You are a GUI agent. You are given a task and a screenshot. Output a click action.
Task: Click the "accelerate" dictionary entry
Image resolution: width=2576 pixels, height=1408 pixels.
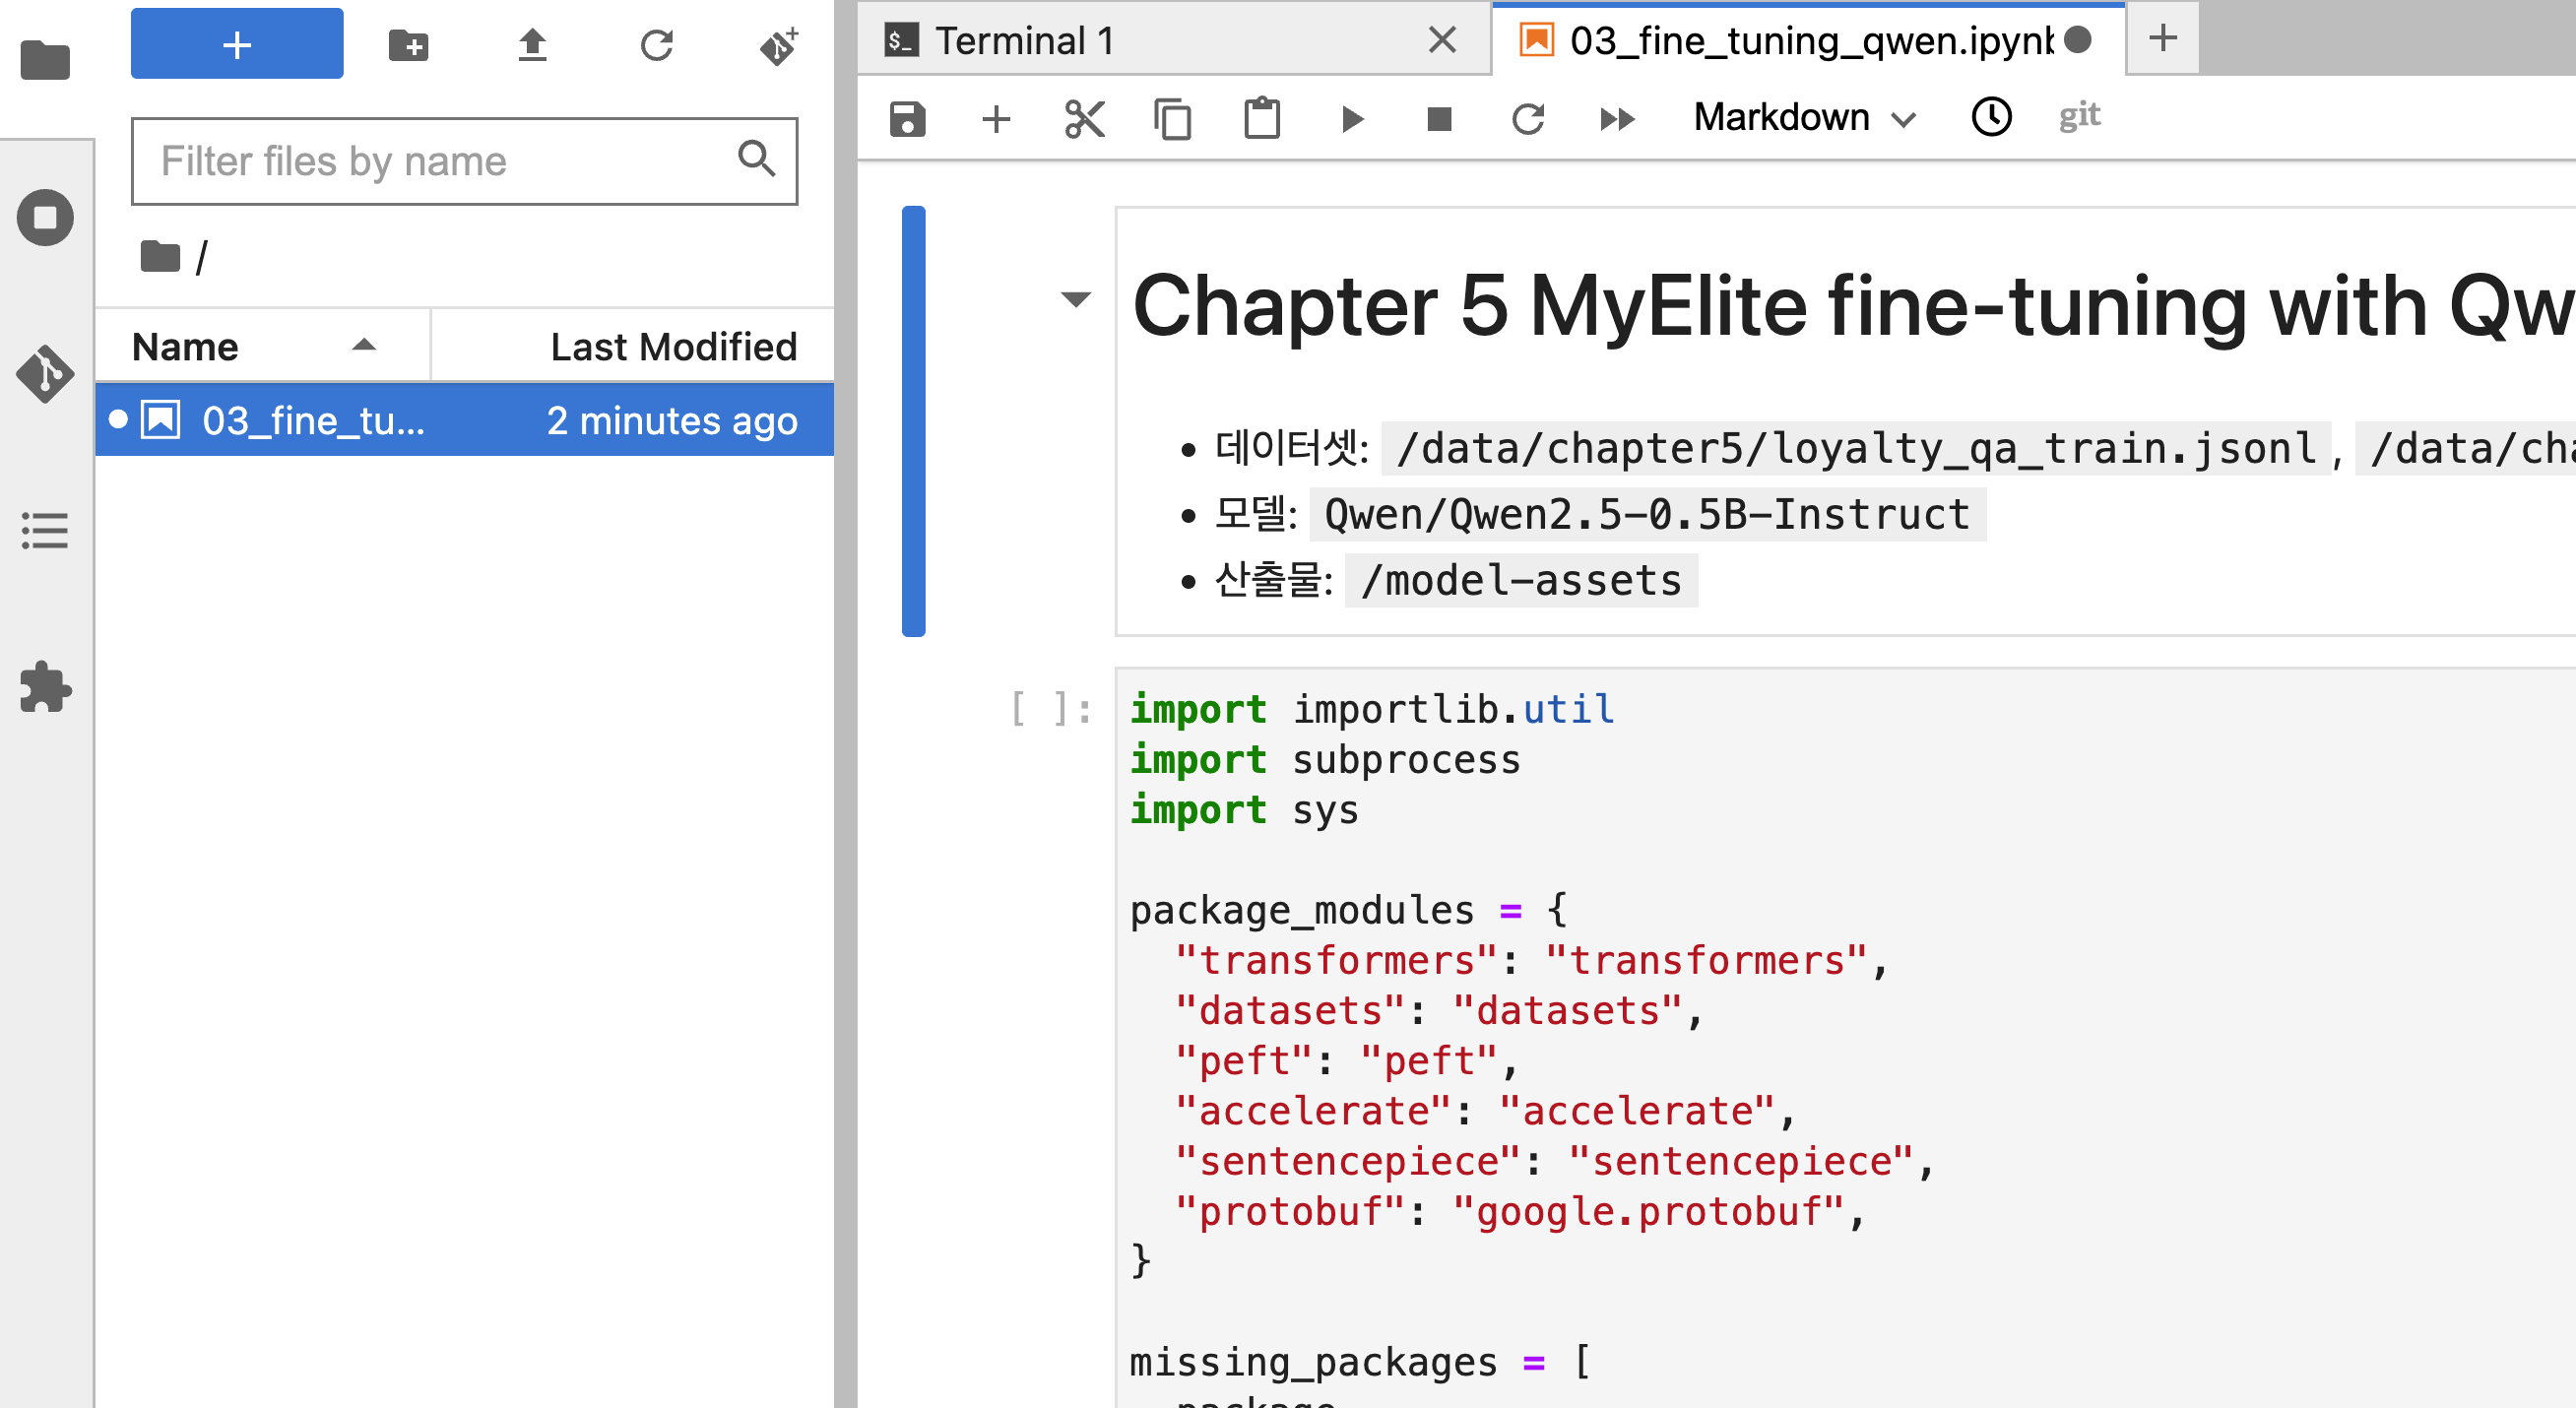coord(1486,1111)
